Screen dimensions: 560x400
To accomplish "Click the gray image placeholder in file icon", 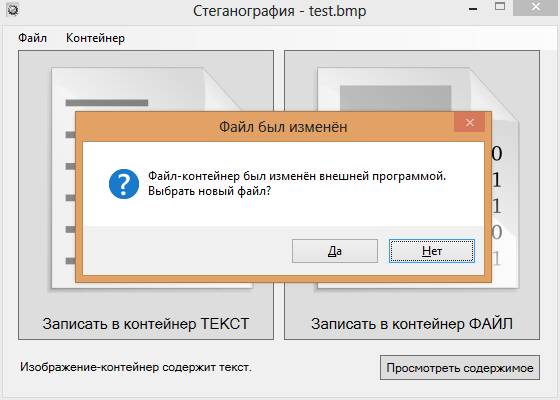I will (x=395, y=98).
